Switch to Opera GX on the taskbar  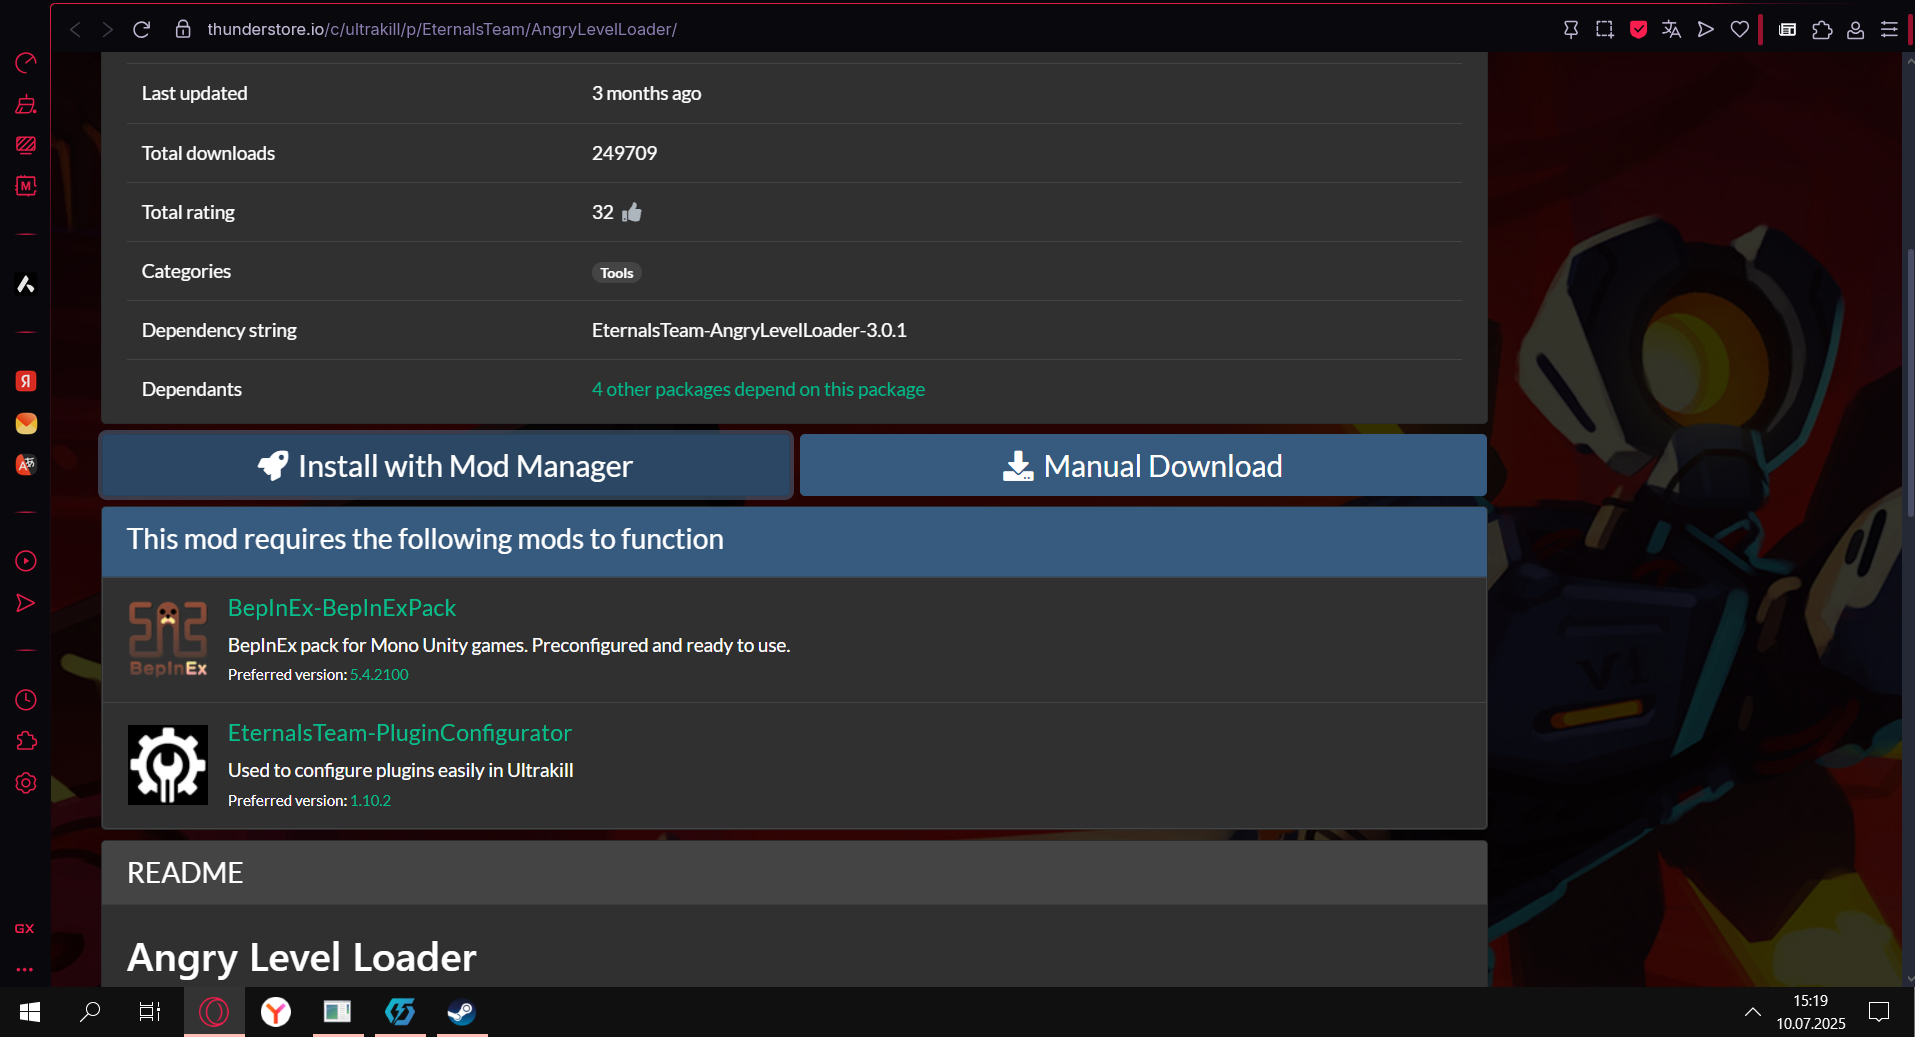[214, 1012]
